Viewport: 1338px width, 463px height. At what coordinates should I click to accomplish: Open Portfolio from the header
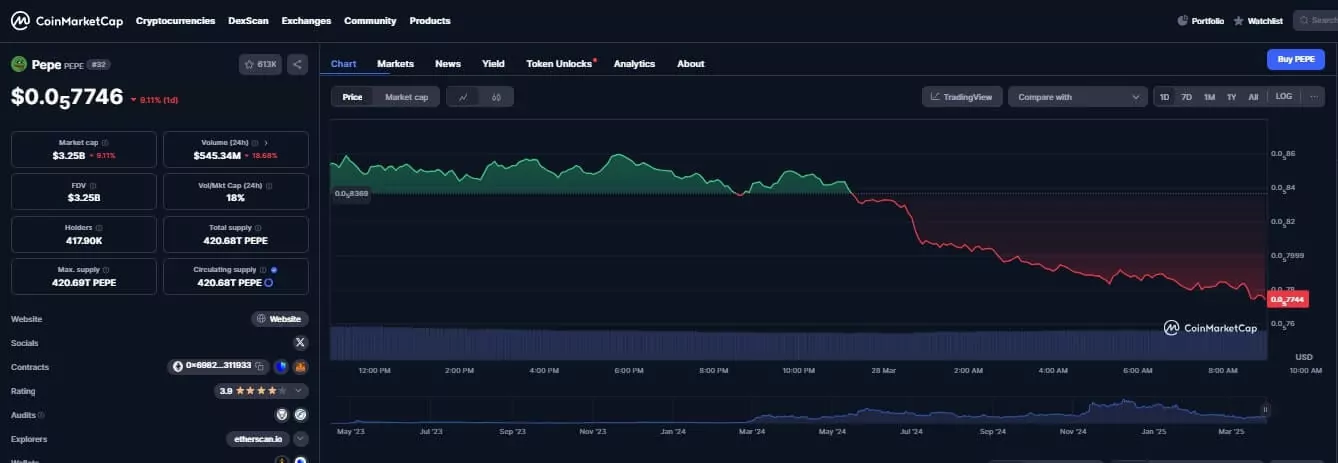pos(1200,20)
